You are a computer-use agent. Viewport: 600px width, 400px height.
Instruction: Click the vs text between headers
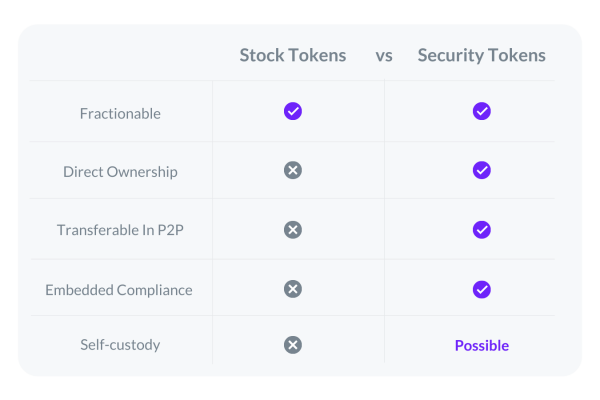pos(384,56)
